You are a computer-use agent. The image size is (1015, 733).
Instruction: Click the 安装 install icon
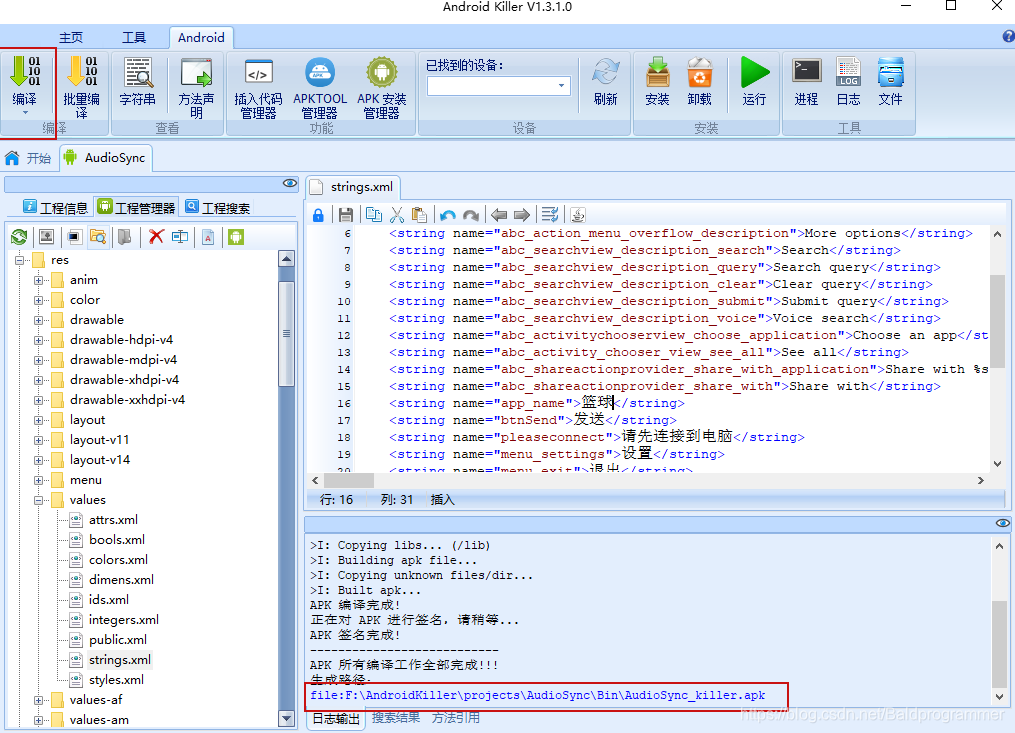click(658, 72)
